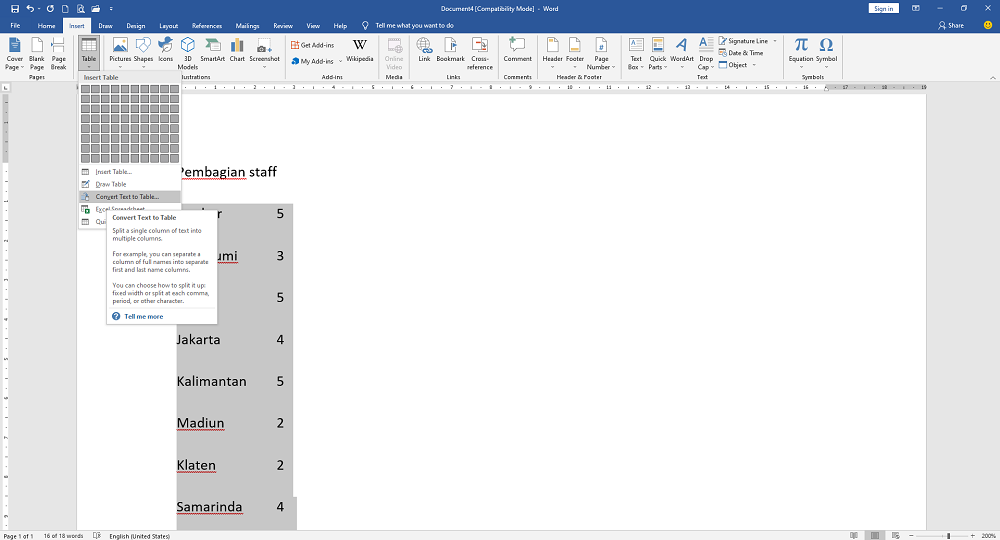Insert a Chart
Image resolution: width=1000 pixels, height=540 pixels.
237,50
